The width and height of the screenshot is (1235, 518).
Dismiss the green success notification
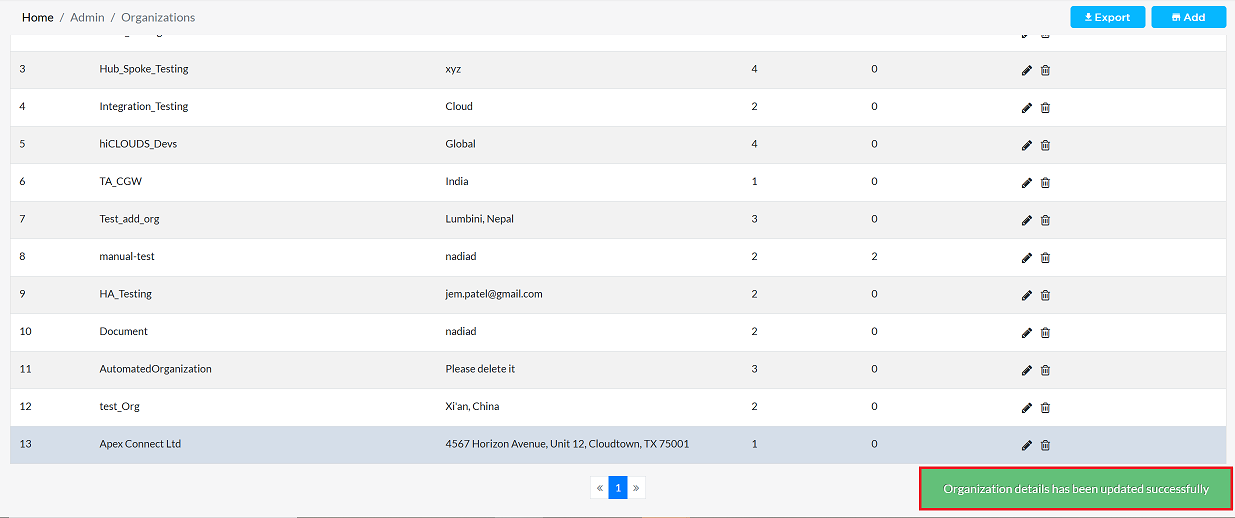coord(1076,489)
